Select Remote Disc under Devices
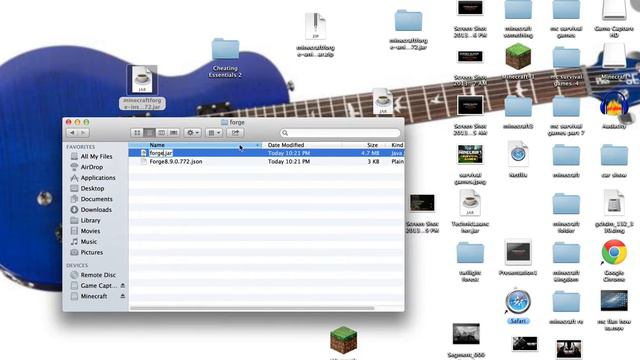 [x=98, y=275]
